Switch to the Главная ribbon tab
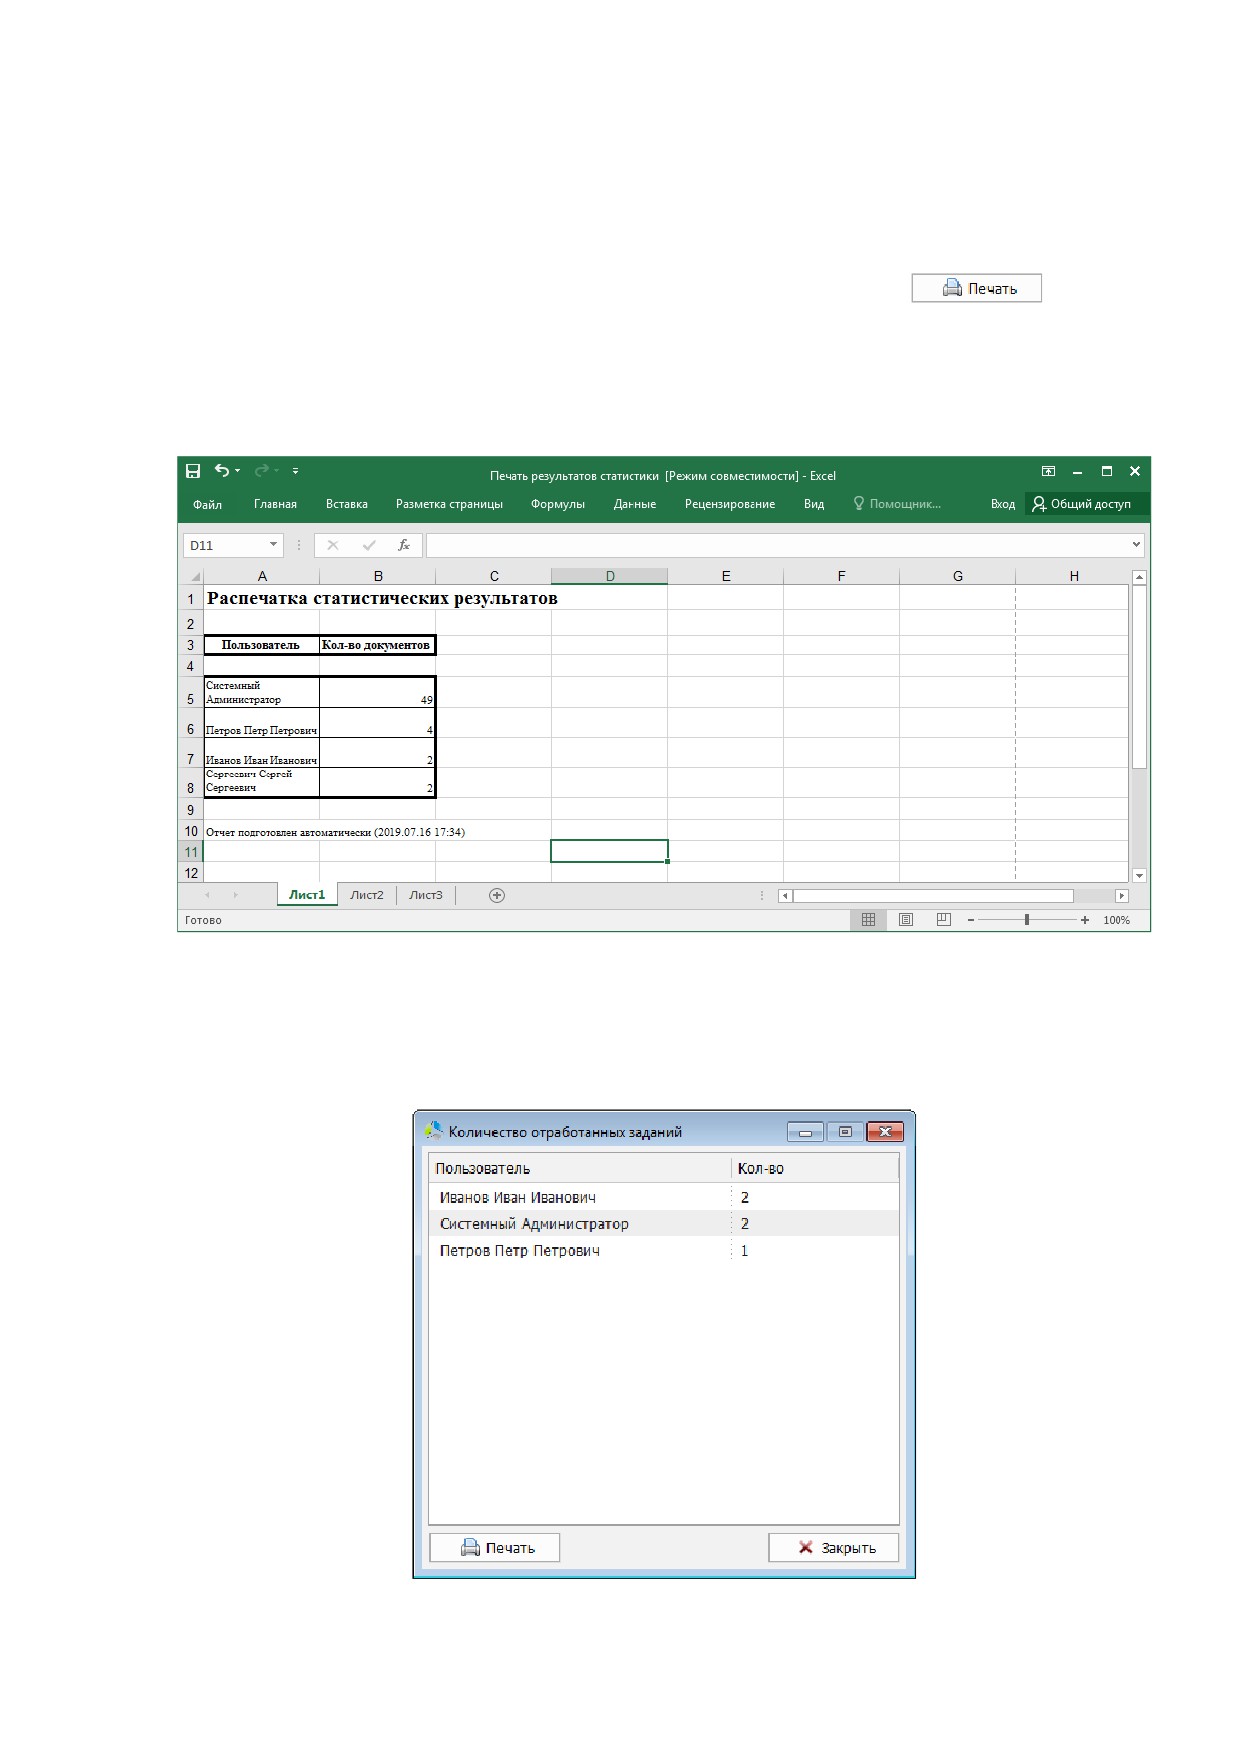Image resolution: width=1239 pixels, height=1752 pixels. pos(275,504)
